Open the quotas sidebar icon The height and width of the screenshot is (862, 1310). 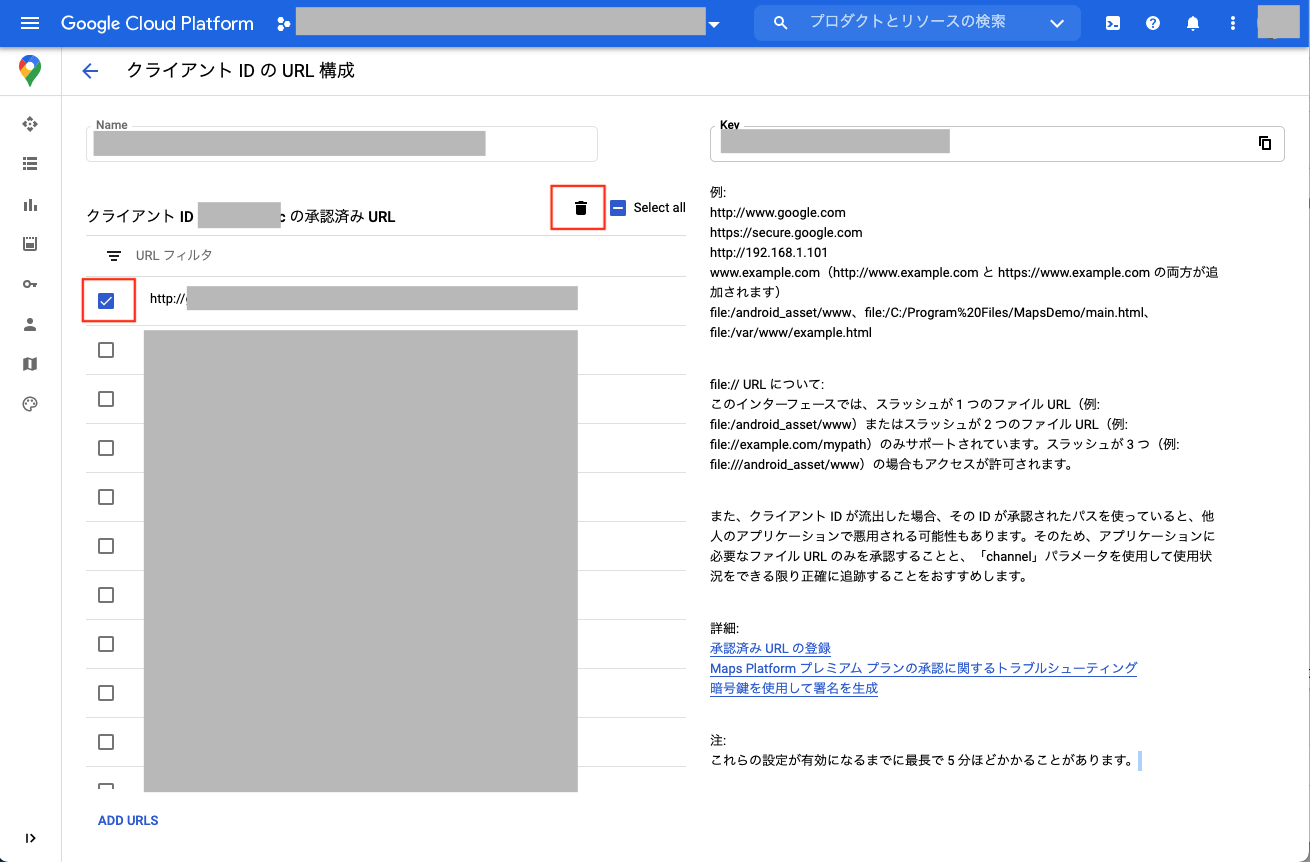pyautogui.click(x=30, y=244)
